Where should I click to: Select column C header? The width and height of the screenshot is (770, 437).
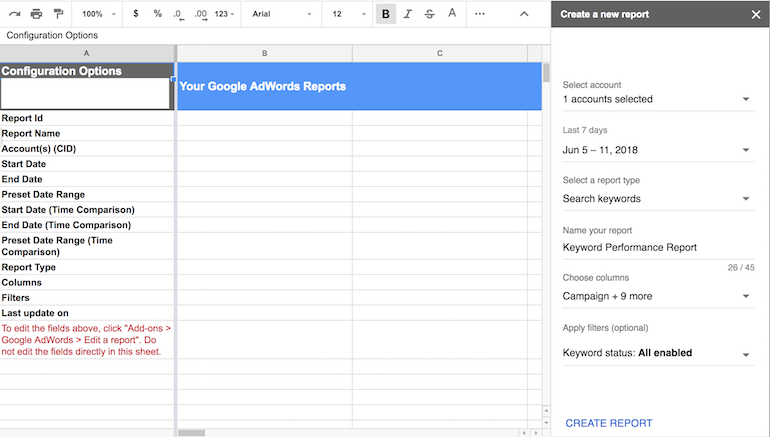coord(440,54)
